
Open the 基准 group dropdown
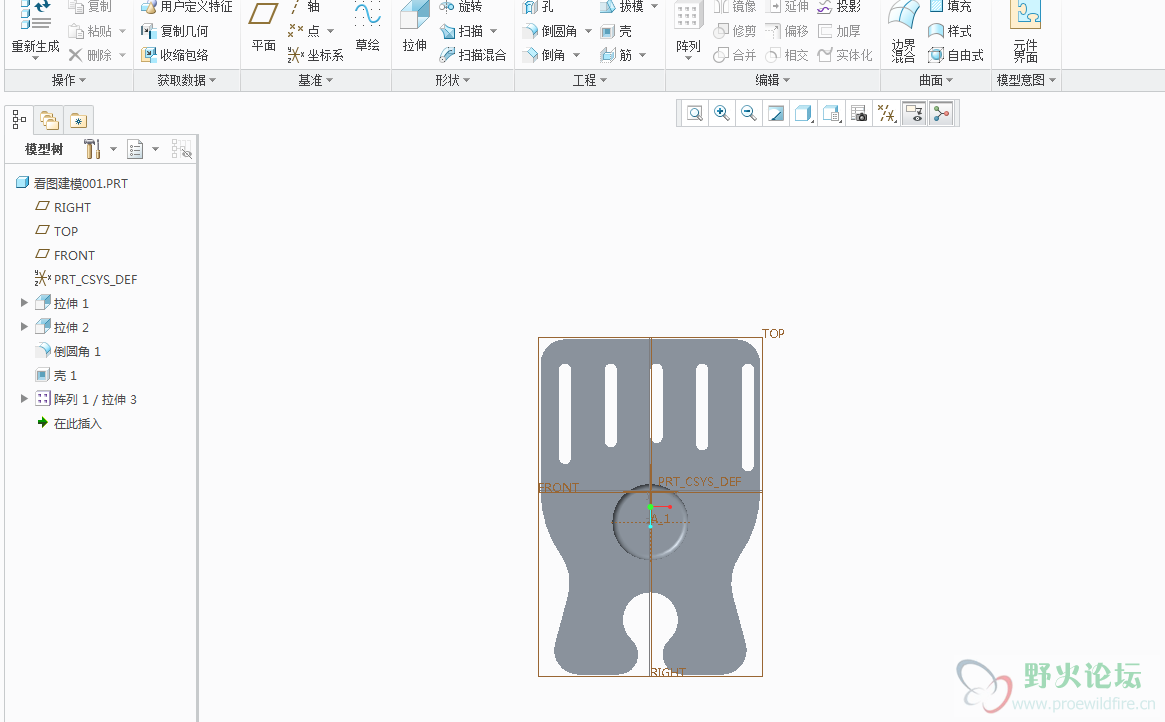[x=316, y=80]
